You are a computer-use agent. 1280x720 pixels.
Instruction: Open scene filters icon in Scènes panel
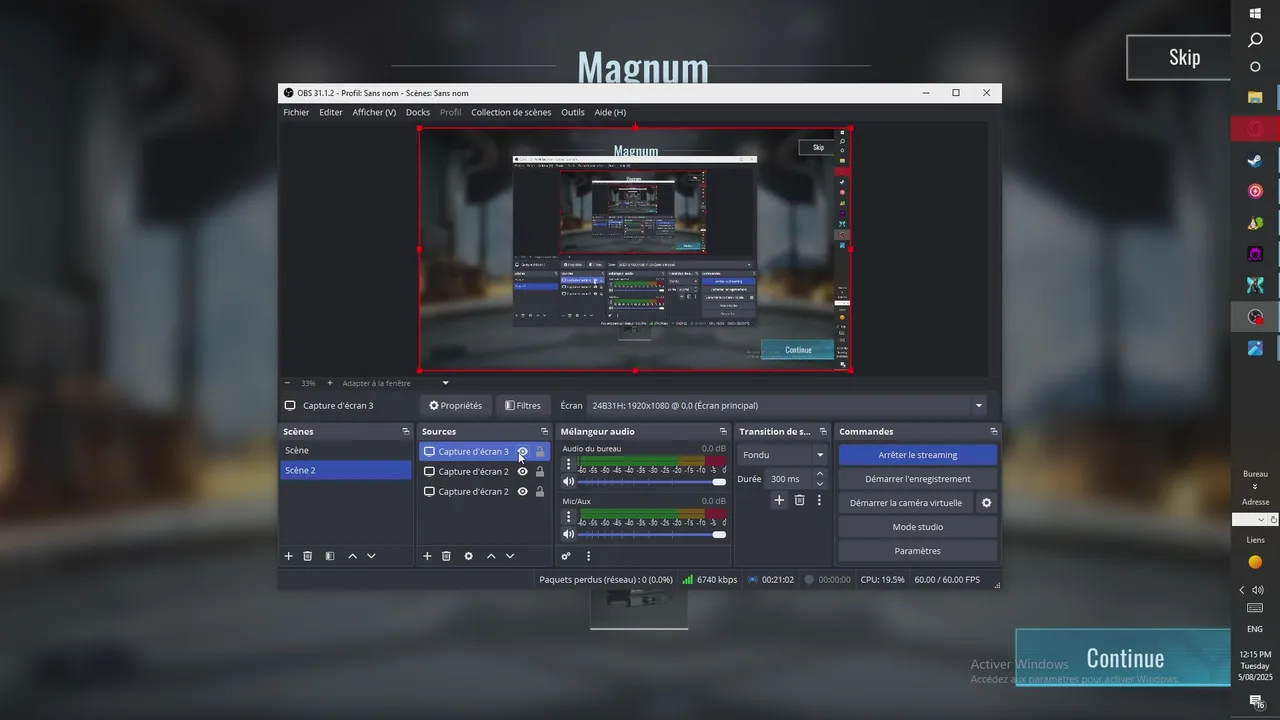(x=330, y=556)
